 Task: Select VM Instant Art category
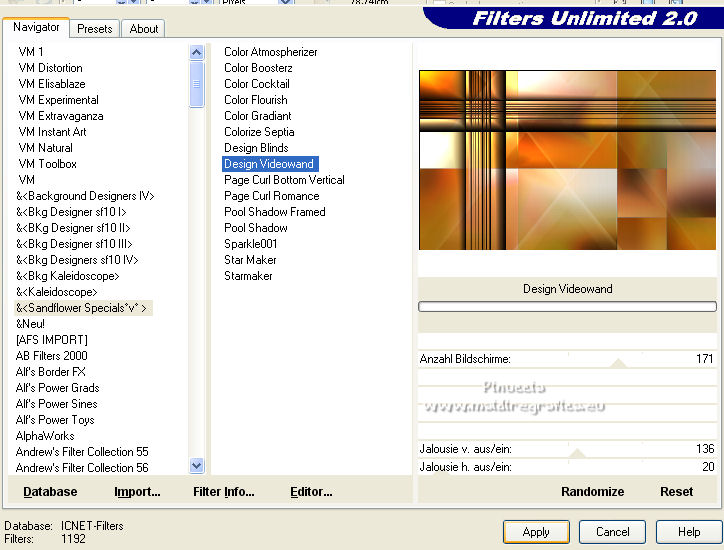(x=52, y=132)
